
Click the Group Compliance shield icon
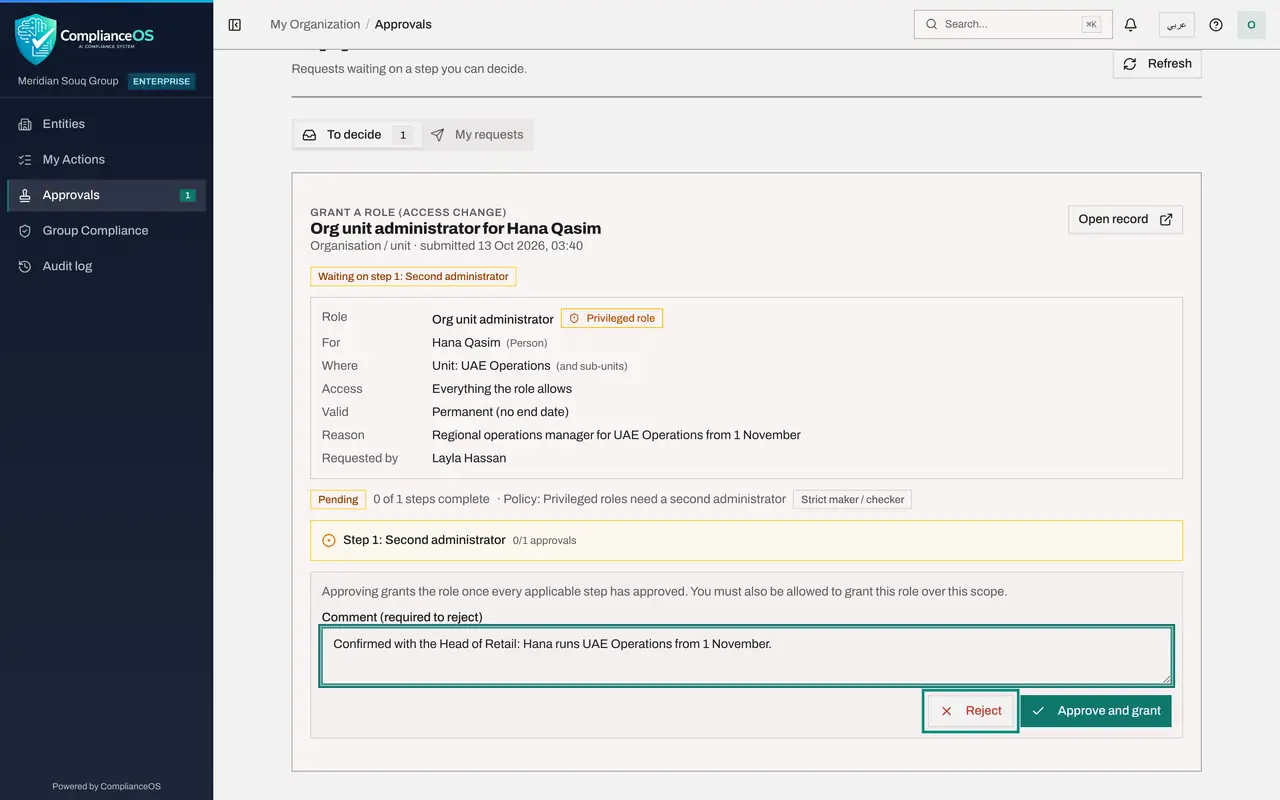click(25, 231)
